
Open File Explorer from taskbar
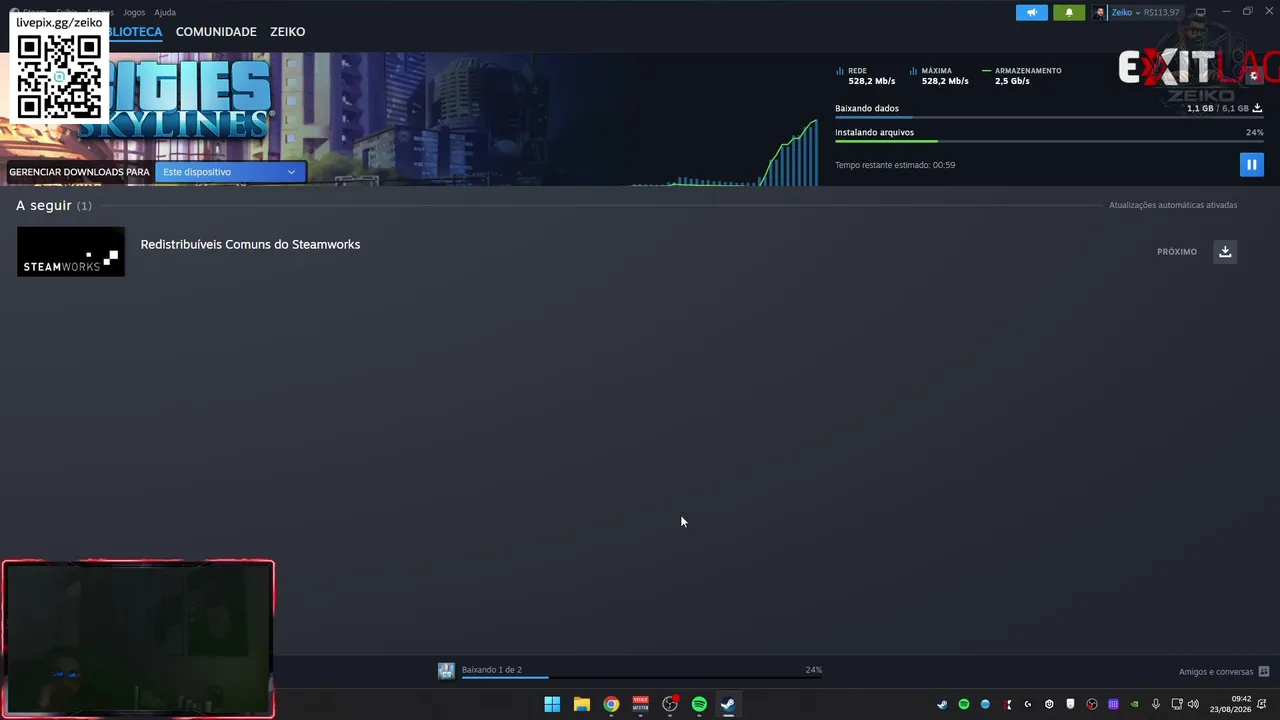tap(581, 704)
